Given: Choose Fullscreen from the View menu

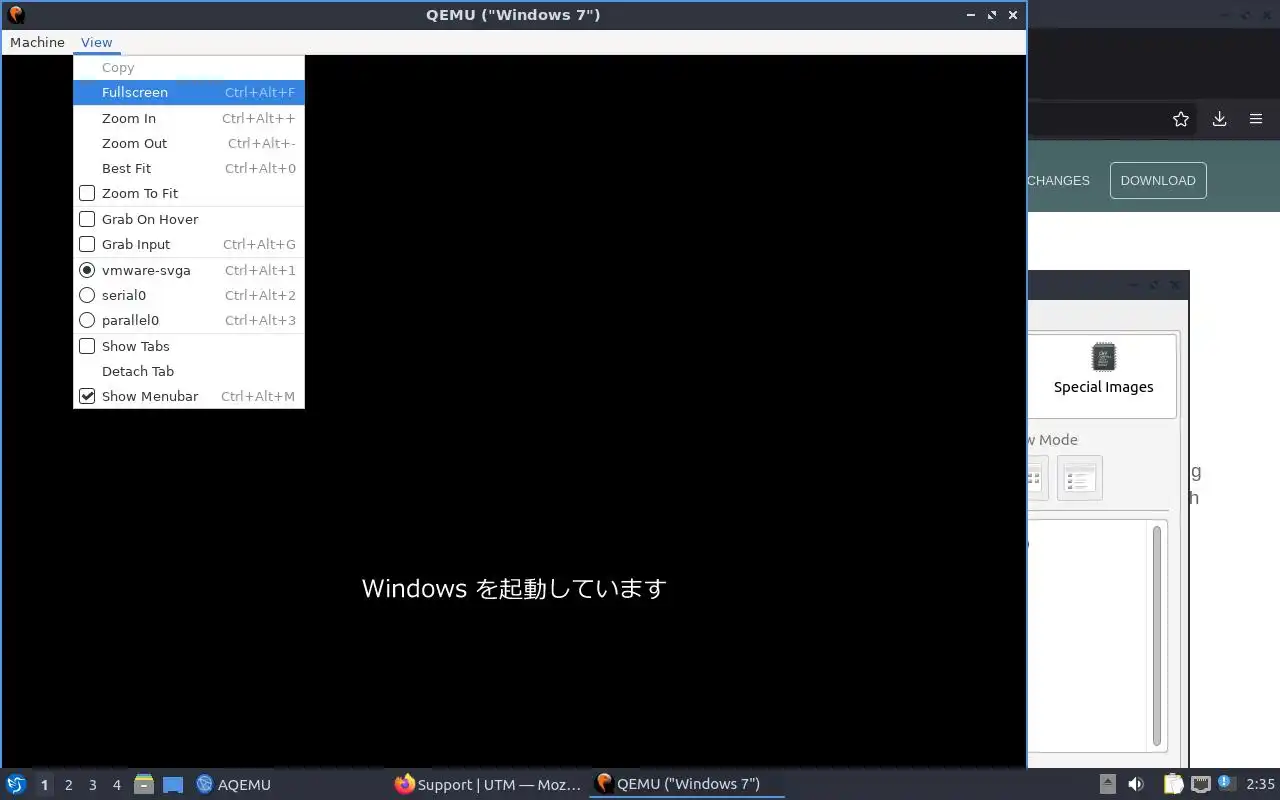Looking at the screenshot, I should pyautogui.click(x=188, y=92).
